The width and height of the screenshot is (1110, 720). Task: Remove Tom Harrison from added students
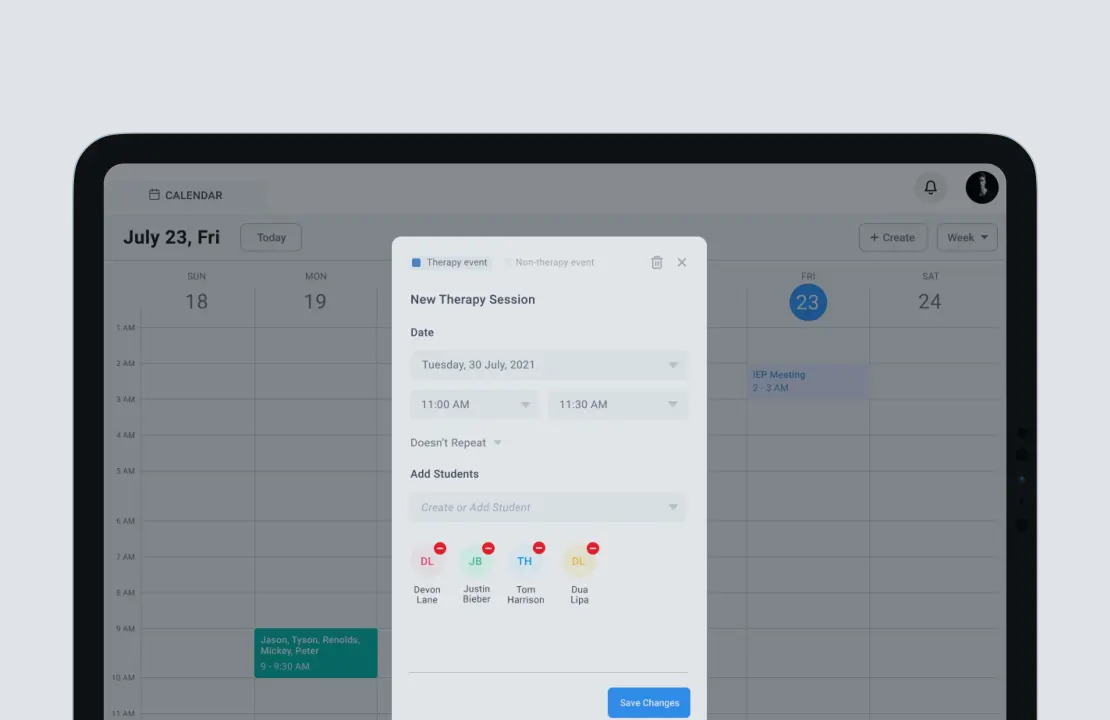click(539, 548)
